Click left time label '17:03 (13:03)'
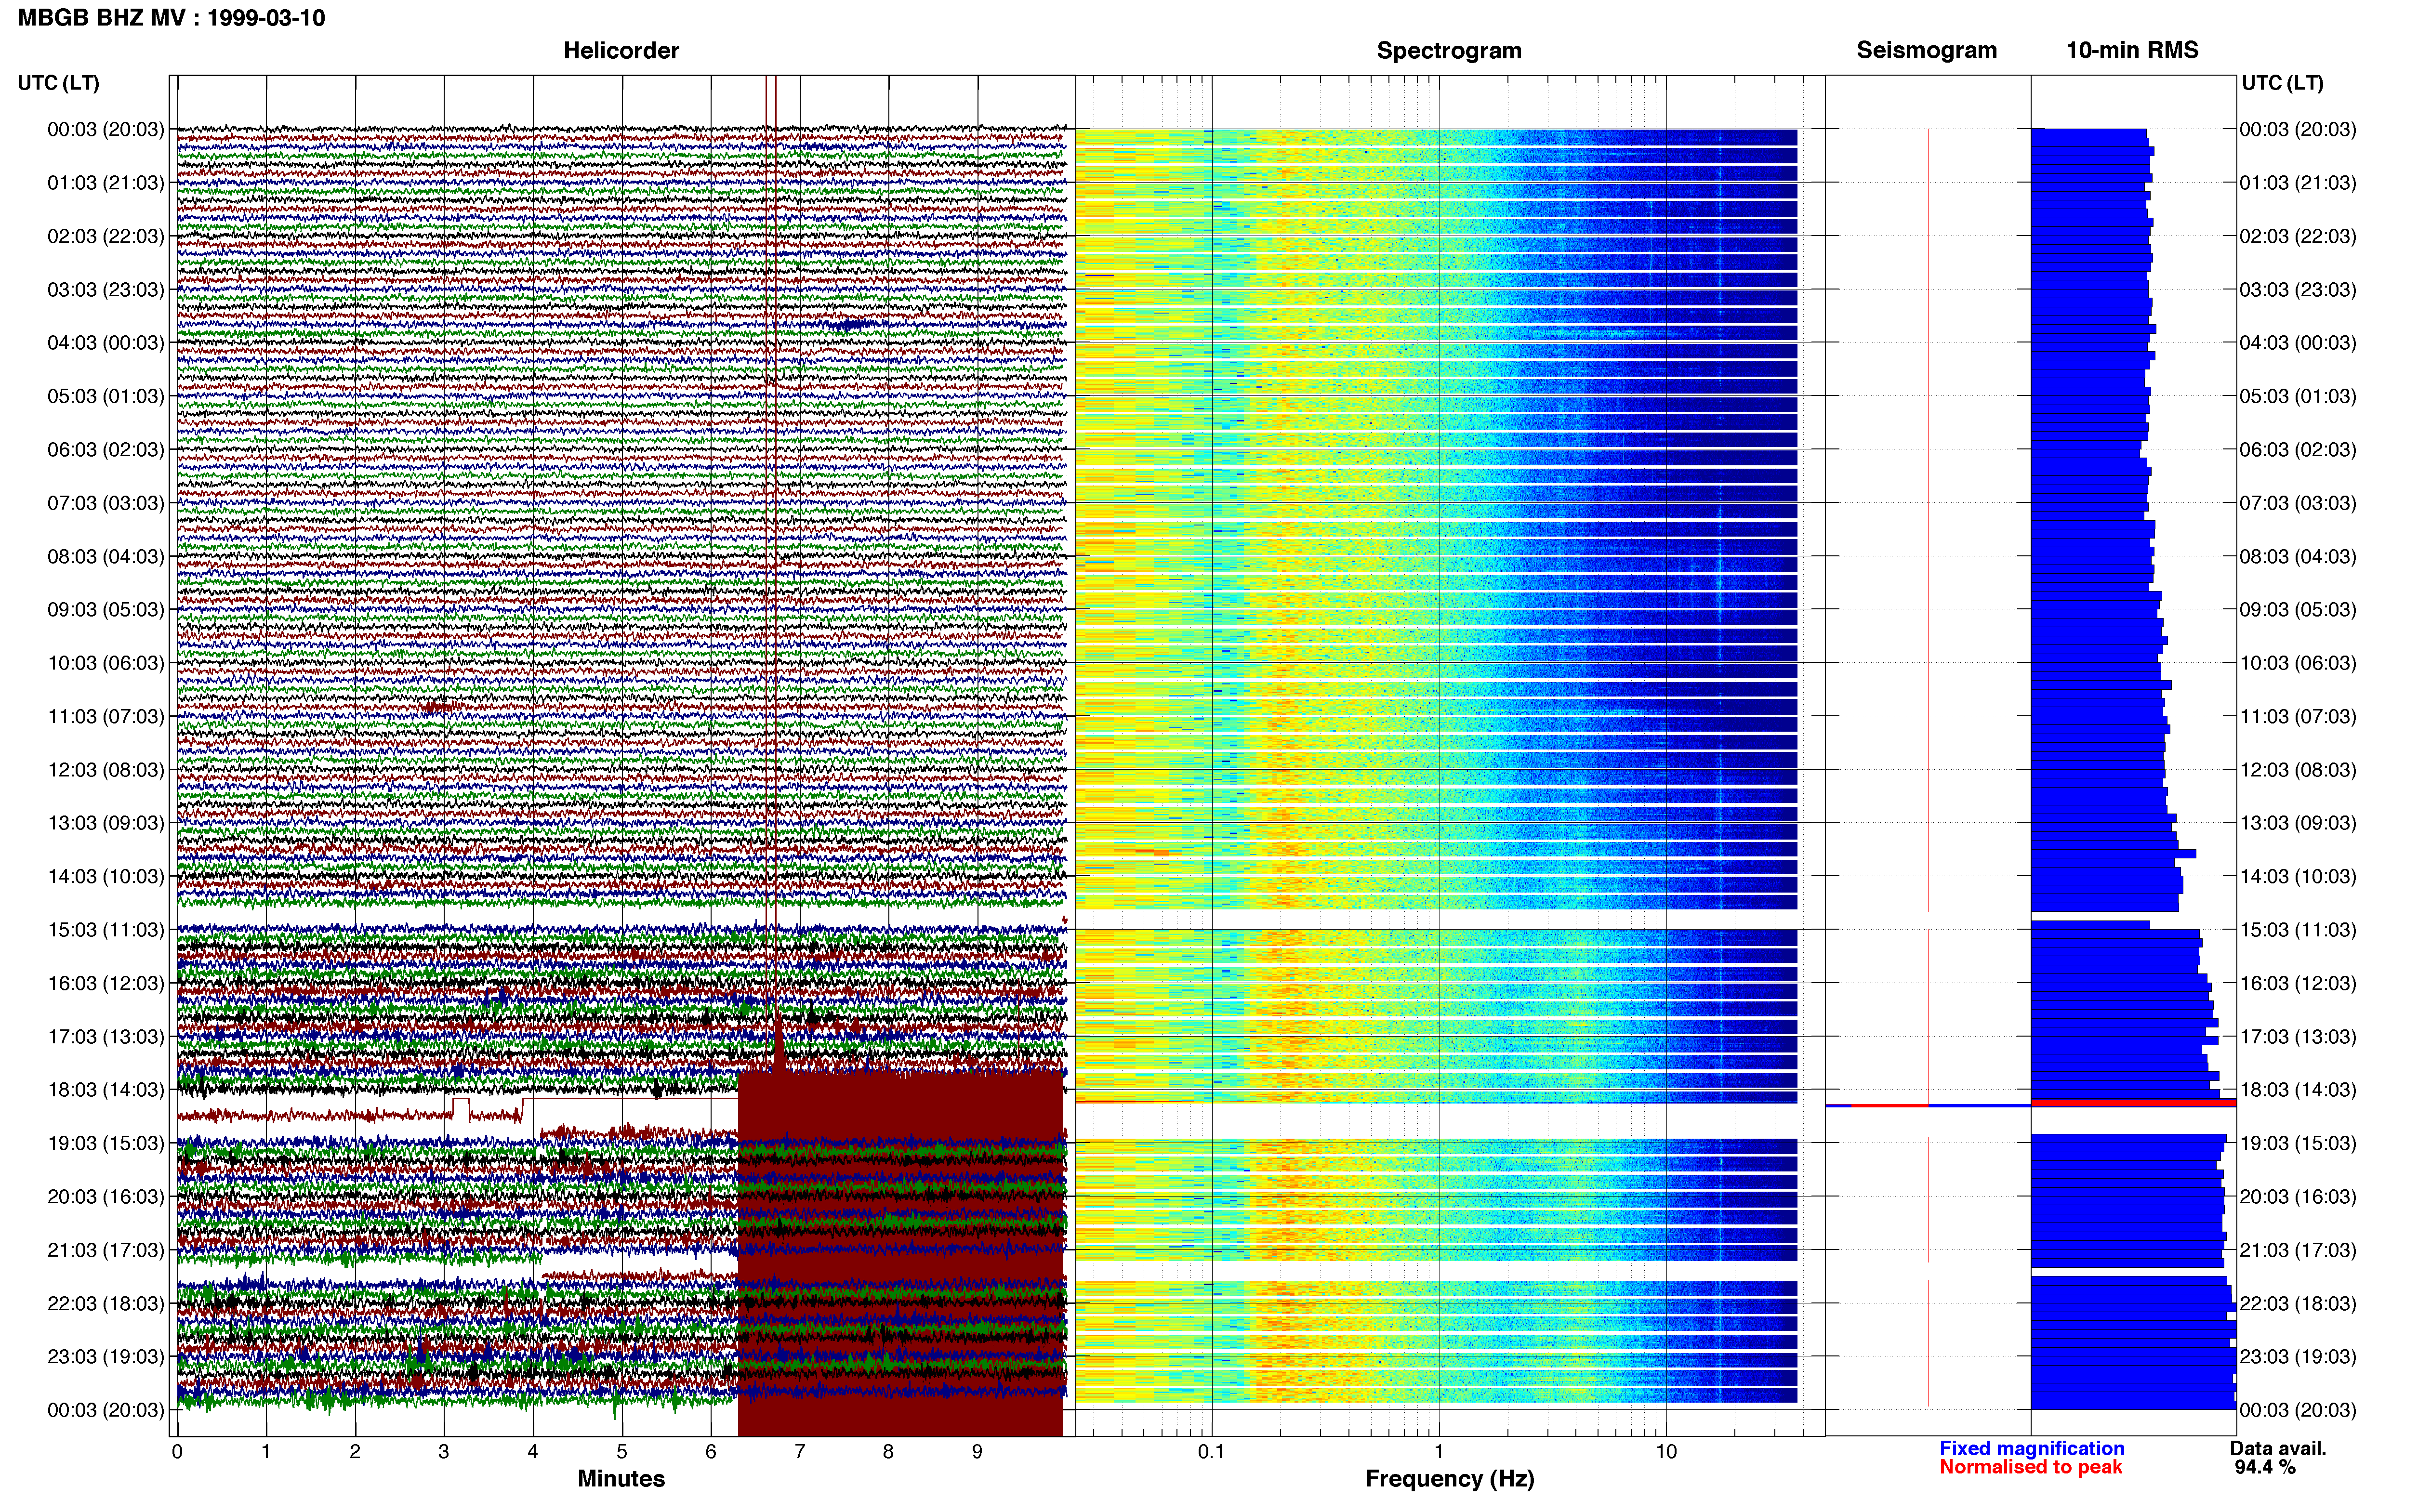Screen dimensions: 2418x1512 point(106,1036)
